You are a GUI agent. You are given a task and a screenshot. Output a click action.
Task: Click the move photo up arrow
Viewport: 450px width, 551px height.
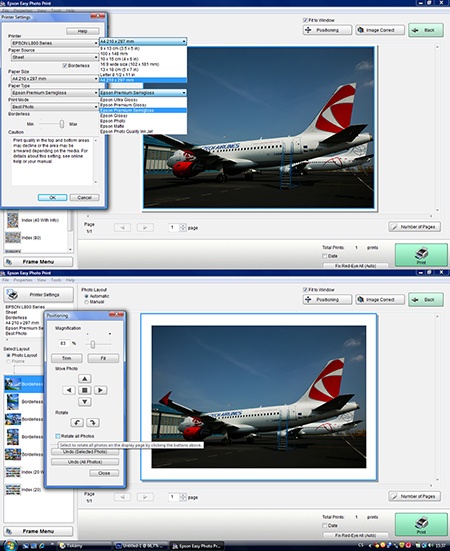tap(85, 378)
